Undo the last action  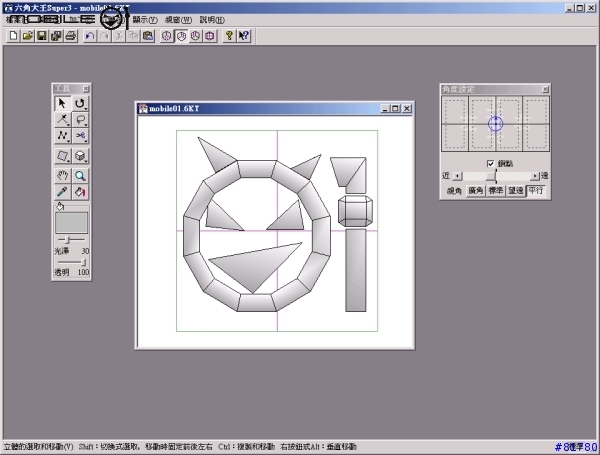point(90,36)
